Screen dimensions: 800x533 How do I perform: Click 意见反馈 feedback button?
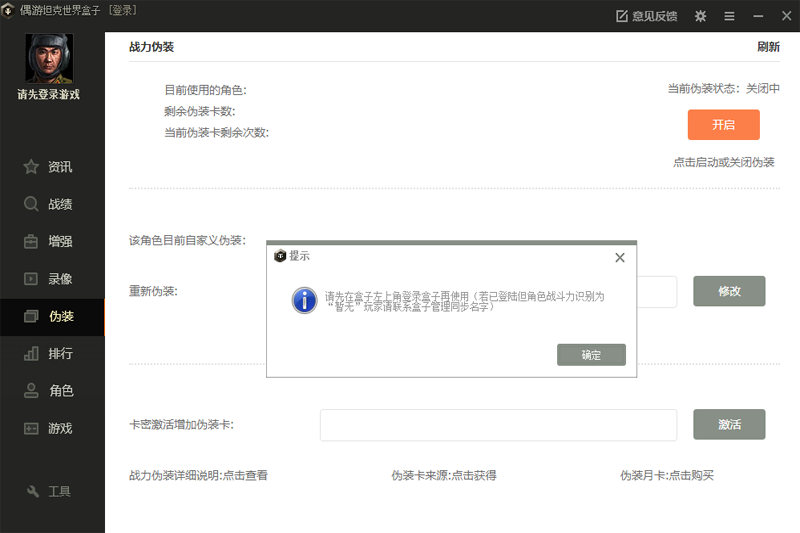point(646,16)
